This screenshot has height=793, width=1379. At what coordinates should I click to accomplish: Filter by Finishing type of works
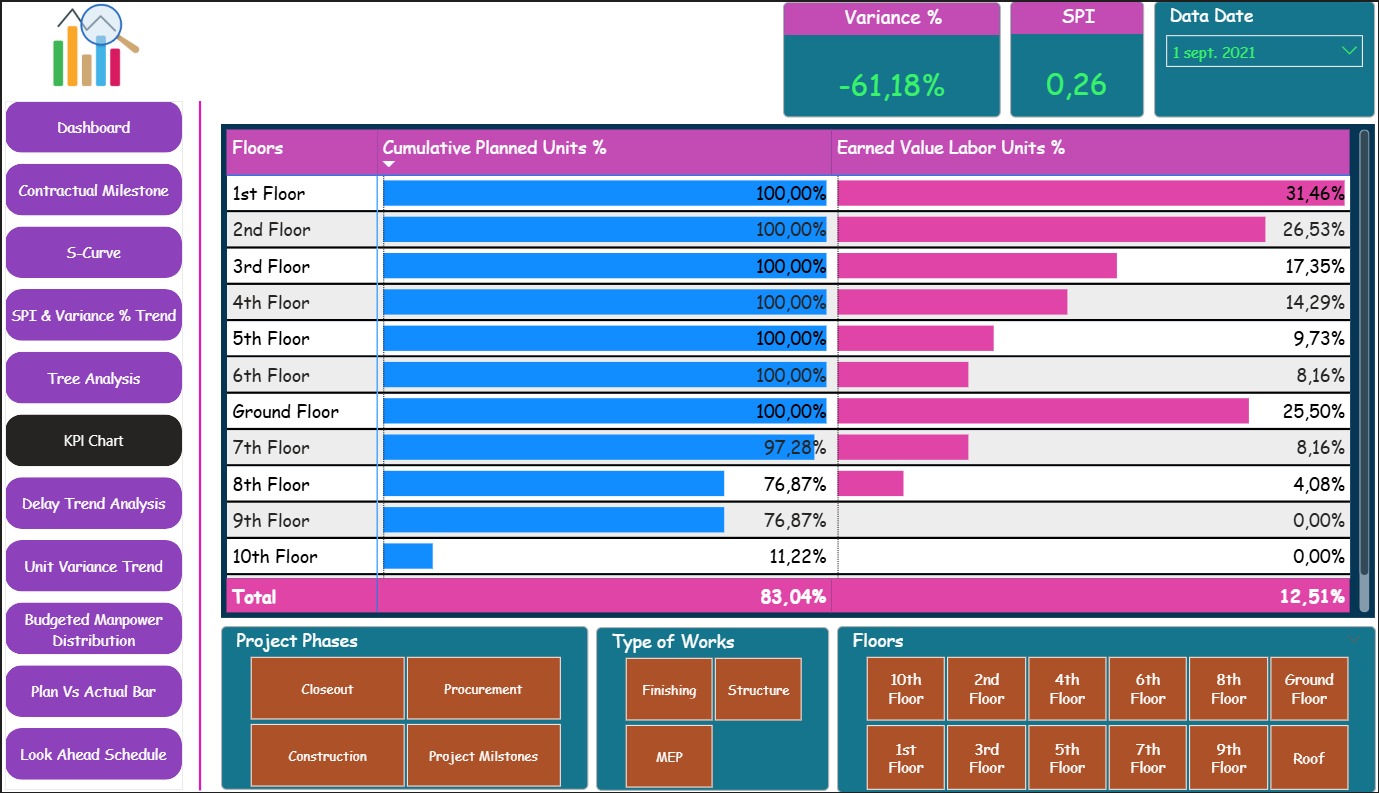[x=669, y=690]
